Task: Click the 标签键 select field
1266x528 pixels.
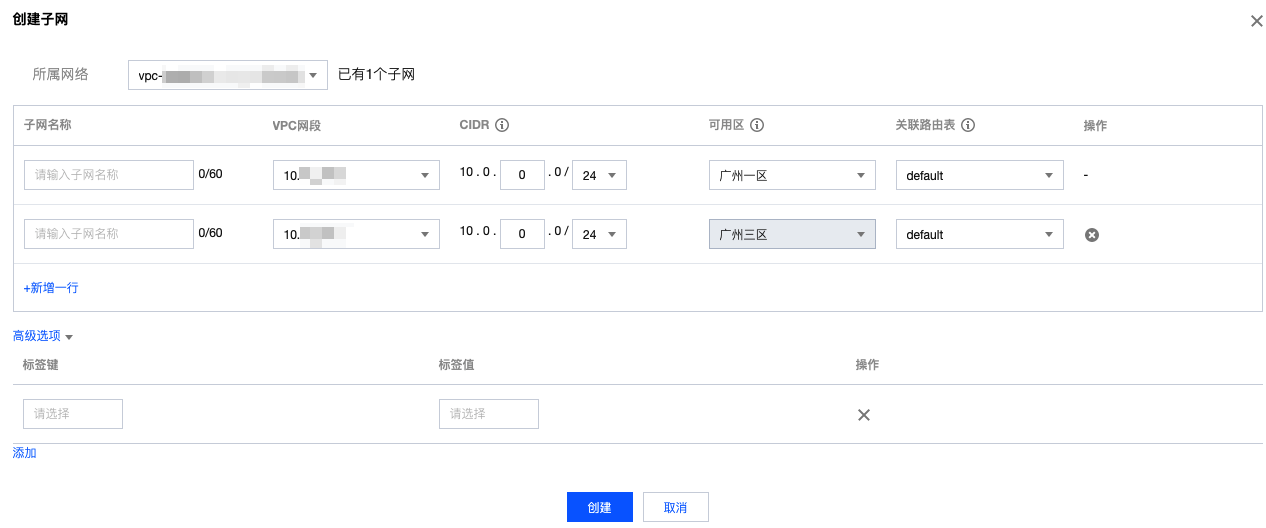Action: 73,414
